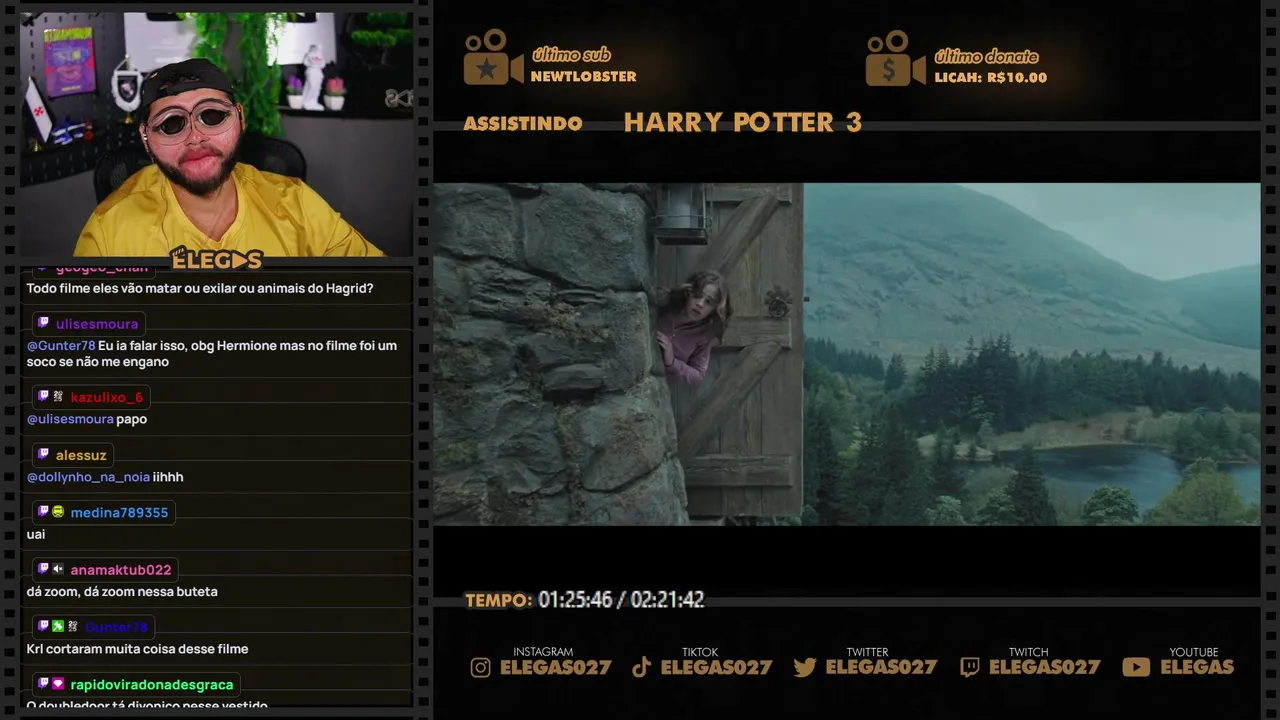
Task: Click the TikTok ELEGAS027 handle text
Action: pos(717,668)
